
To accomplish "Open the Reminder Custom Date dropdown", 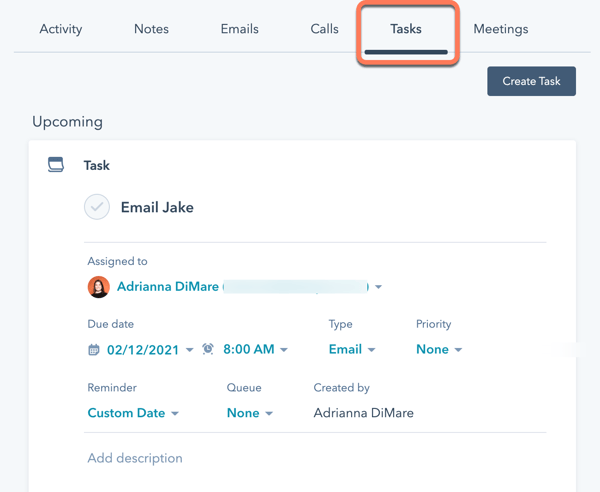I will pyautogui.click(x=133, y=413).
